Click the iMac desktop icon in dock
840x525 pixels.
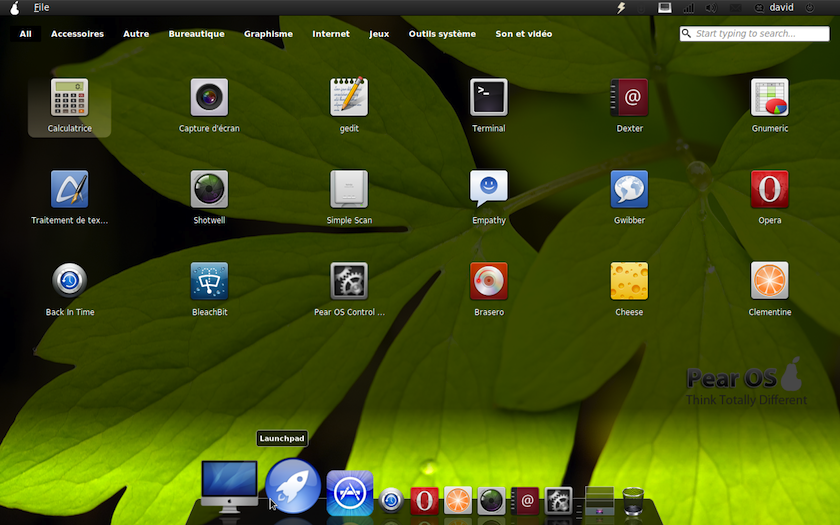(x=229, y=486)
